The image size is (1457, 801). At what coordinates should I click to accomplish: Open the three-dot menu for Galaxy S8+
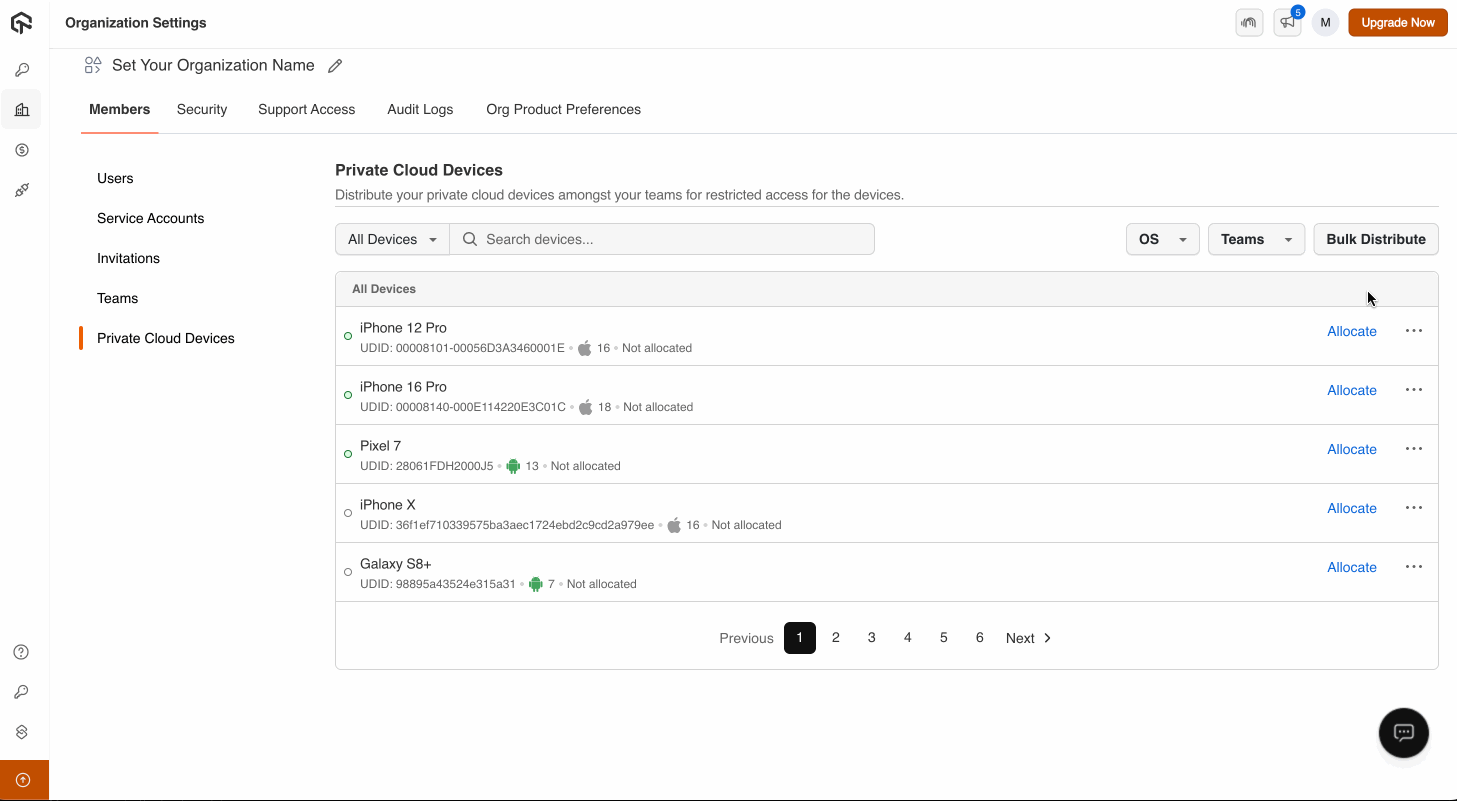point(1413,567)
